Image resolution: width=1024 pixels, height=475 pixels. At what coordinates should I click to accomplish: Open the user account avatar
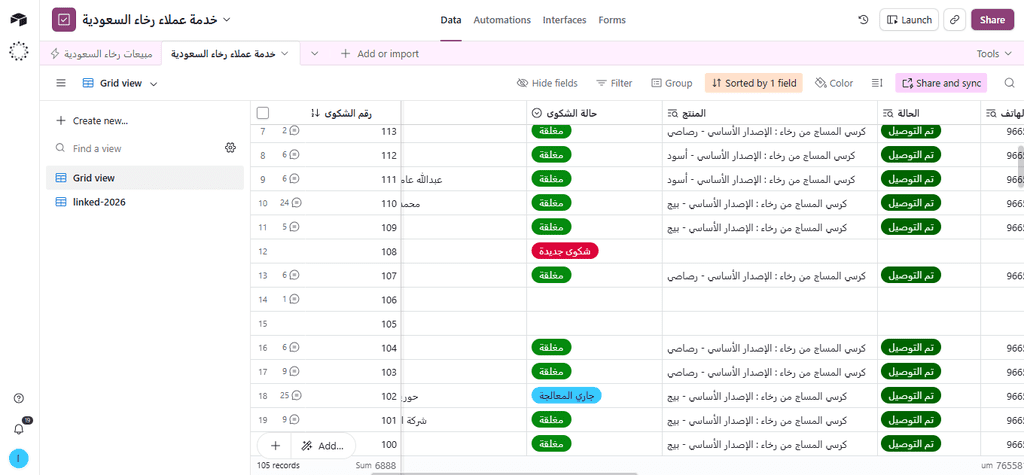point(19,459)
